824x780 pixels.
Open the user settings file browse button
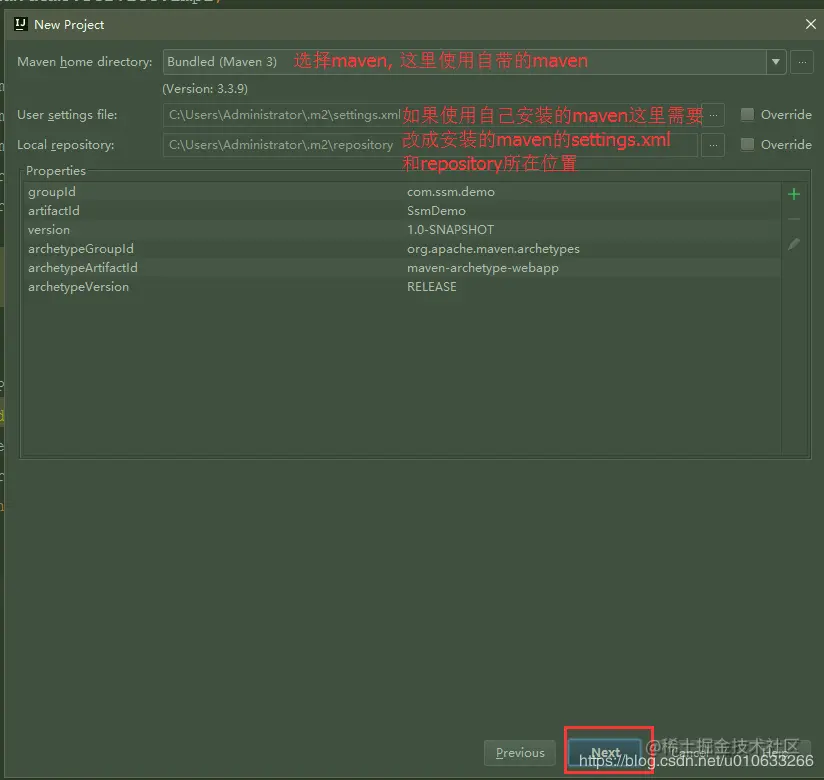coord(713,115)
